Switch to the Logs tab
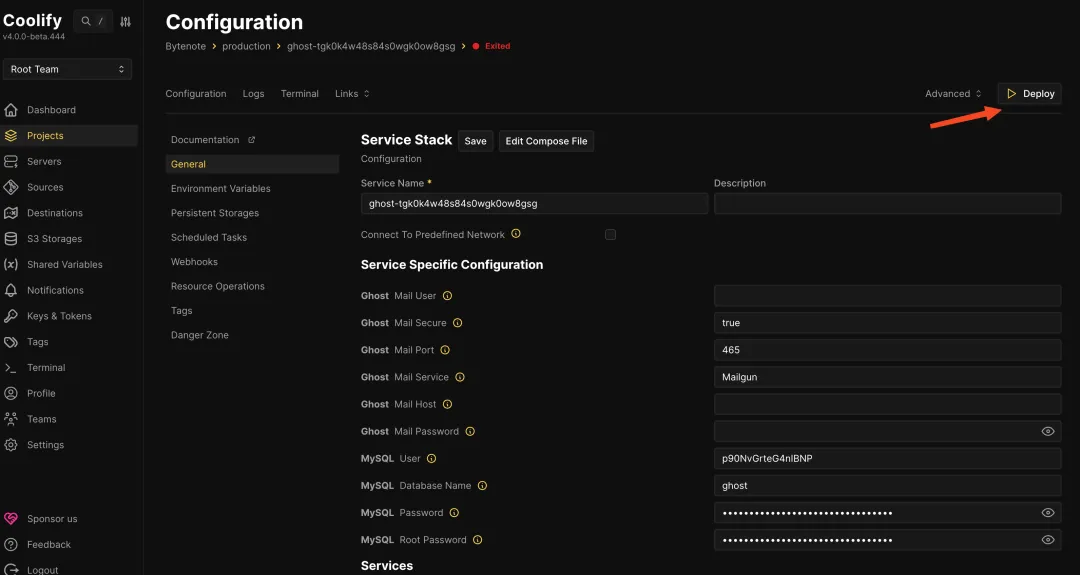Screen dimensions: 1080x575 253,94
